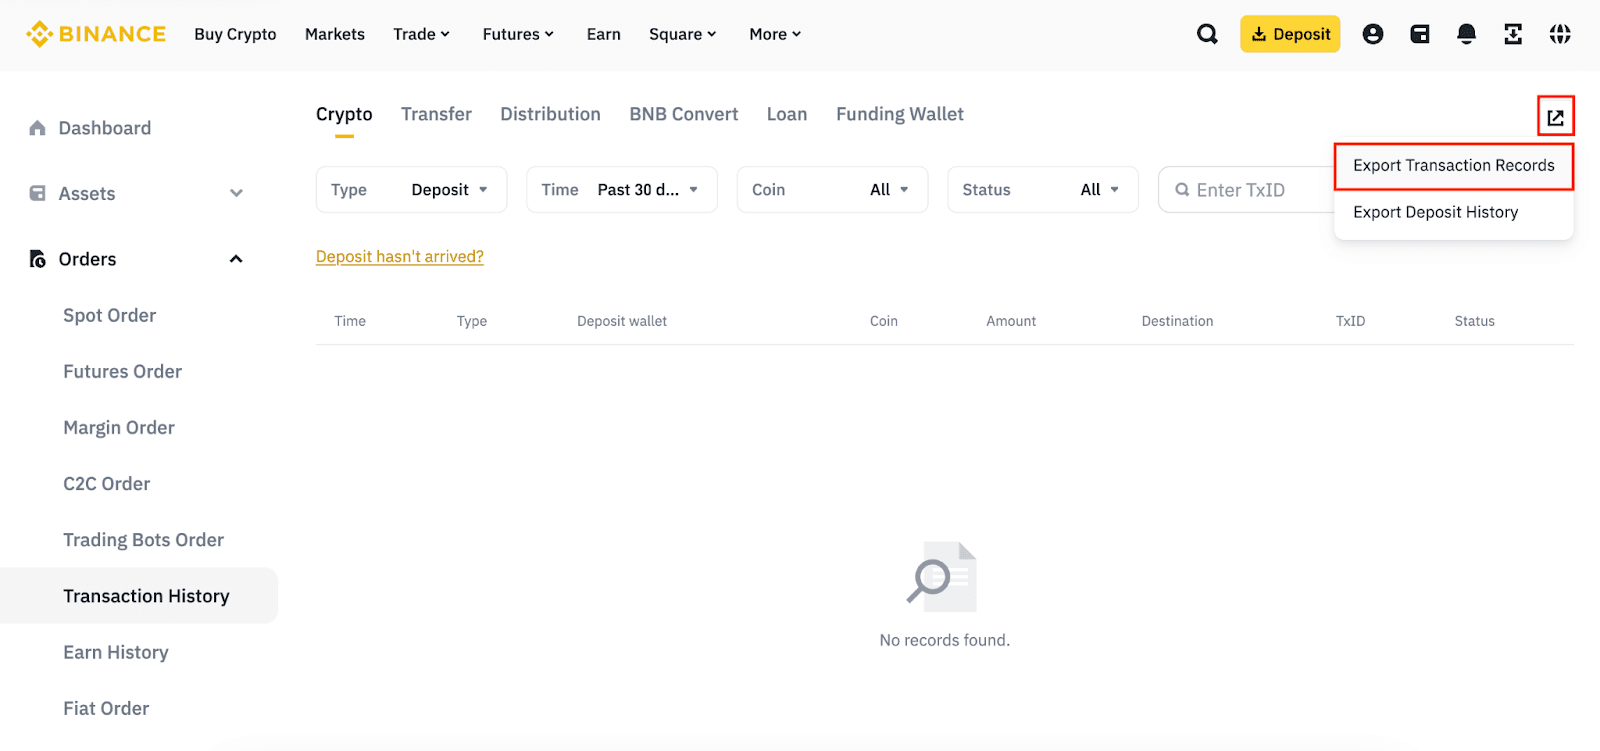1600x751 pixels.
Task: Open Futures Order in sidebar
Action: point(123,371)
